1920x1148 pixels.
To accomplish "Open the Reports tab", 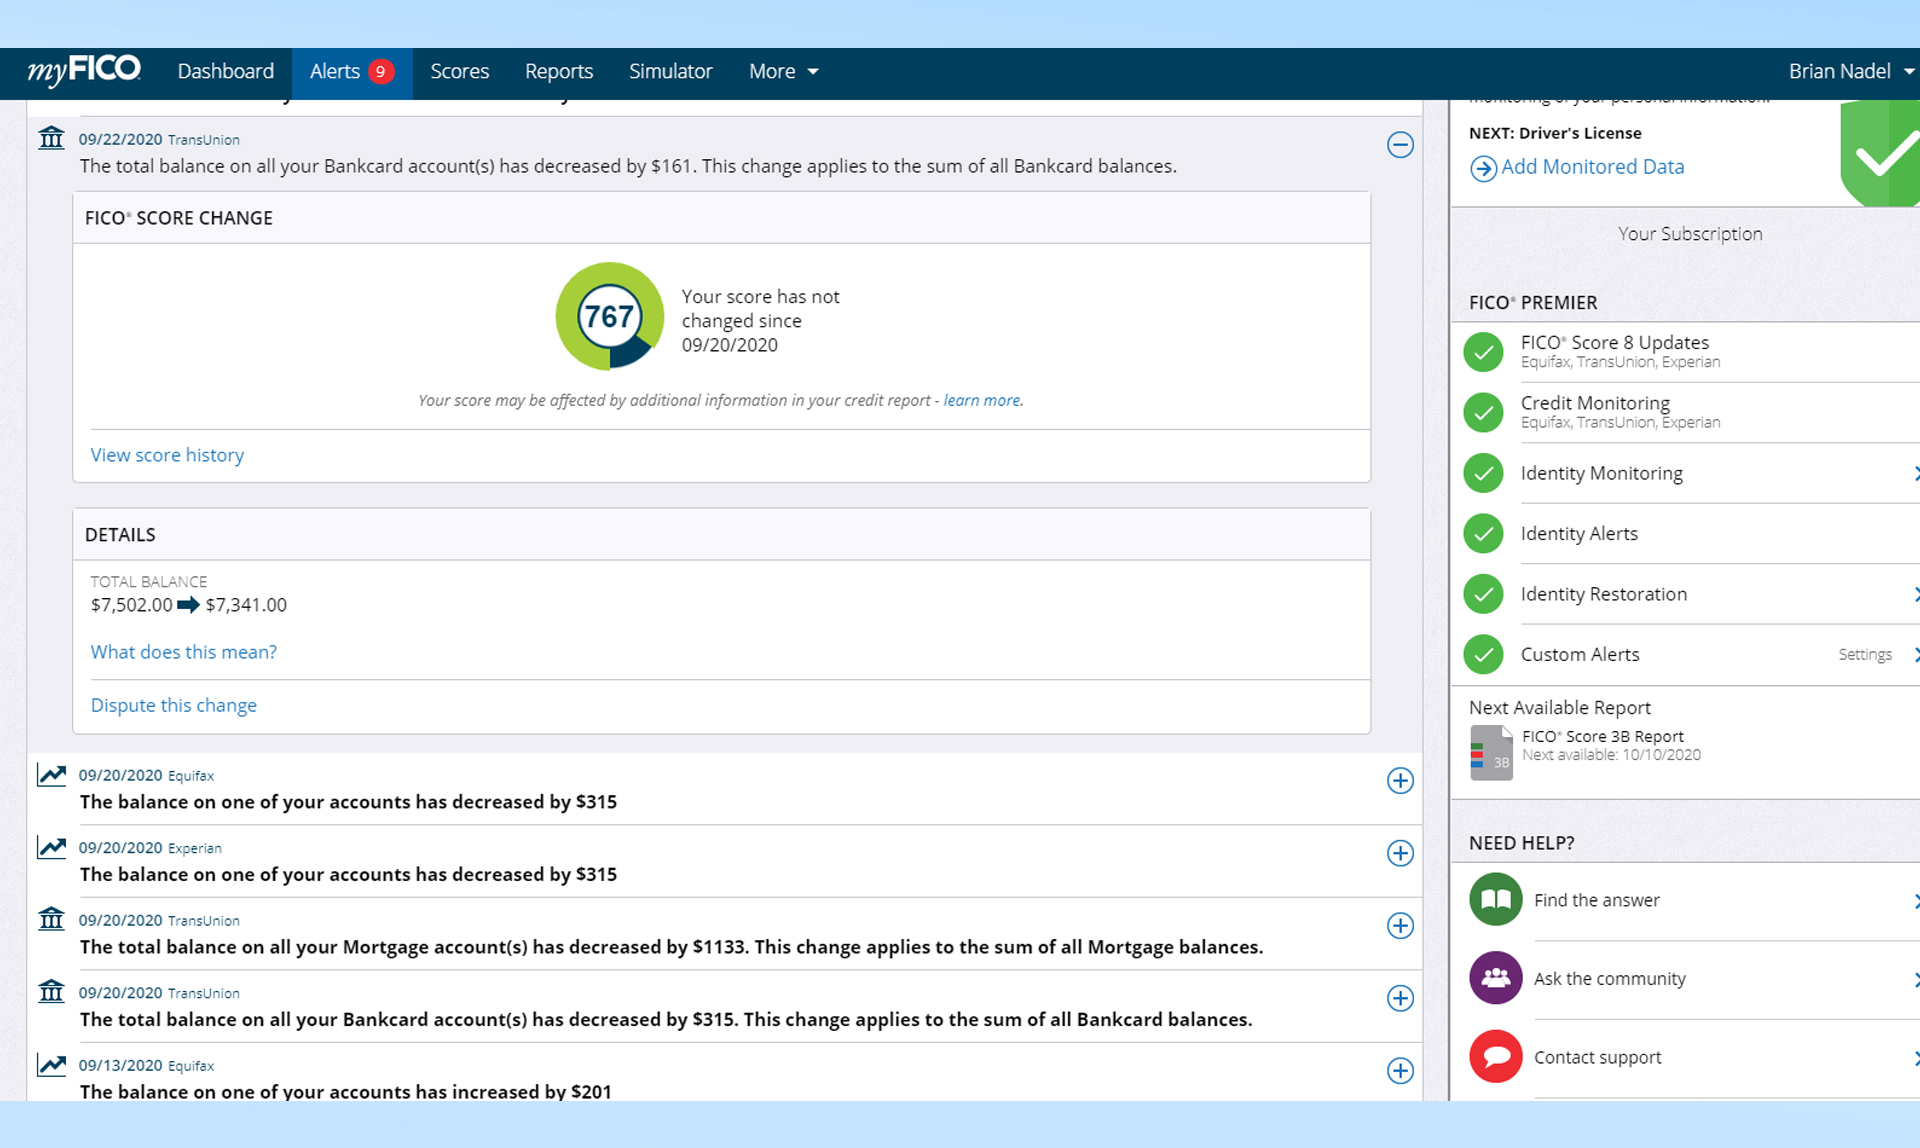I will [559, 72].
